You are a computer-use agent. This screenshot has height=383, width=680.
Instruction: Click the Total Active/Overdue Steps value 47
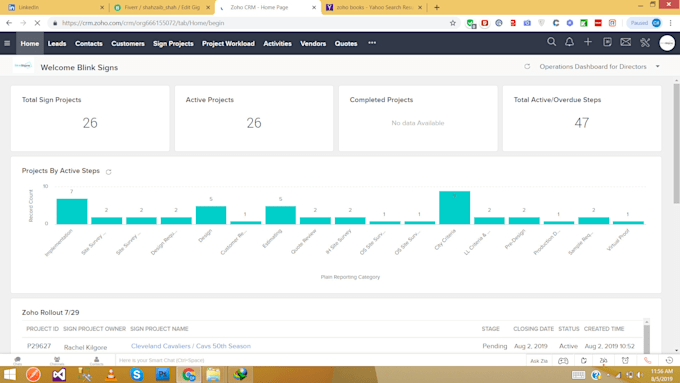(x=582, y=123)
